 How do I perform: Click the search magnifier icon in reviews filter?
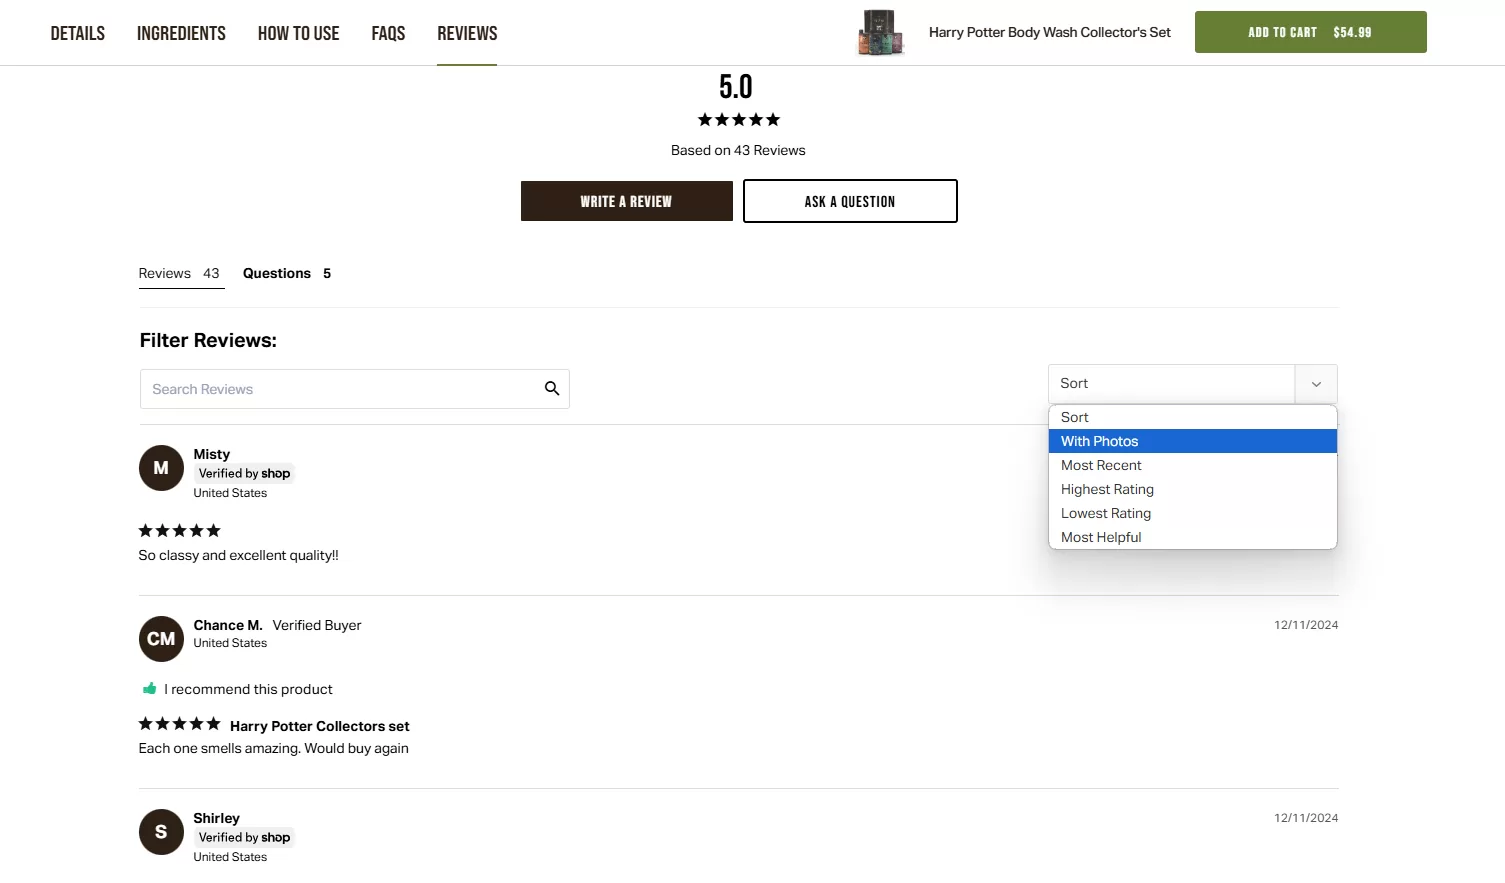tap(551, 389)
